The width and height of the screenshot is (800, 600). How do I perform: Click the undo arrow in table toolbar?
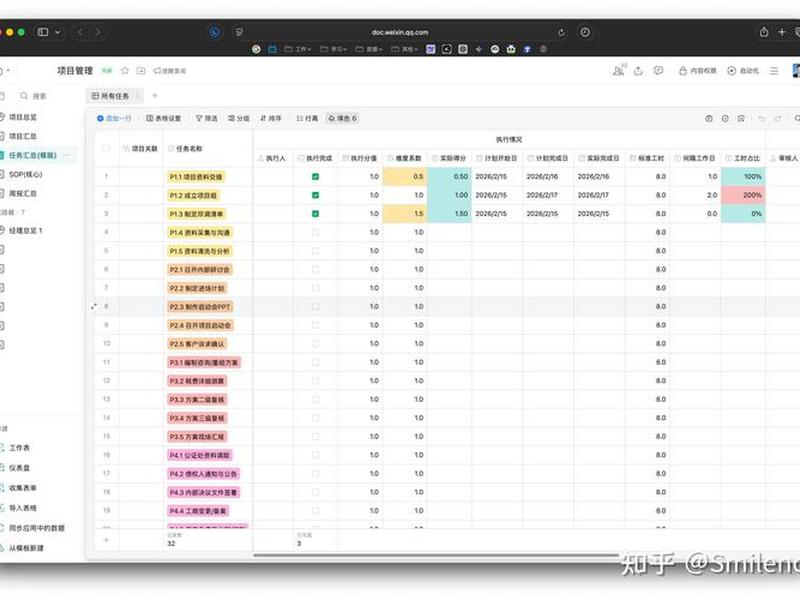coord(761,118)
